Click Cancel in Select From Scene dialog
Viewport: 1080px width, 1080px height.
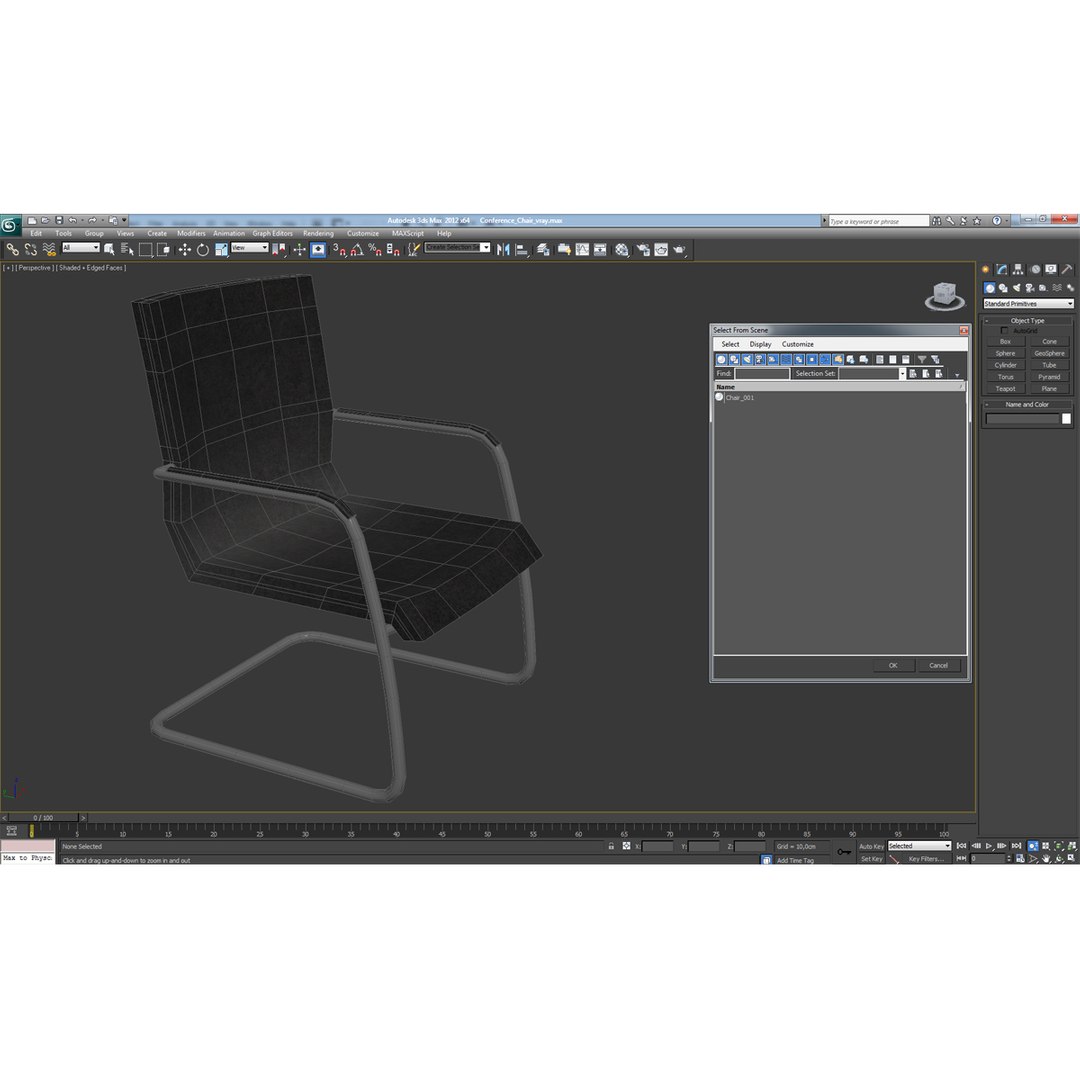click(x=938, y=665)
